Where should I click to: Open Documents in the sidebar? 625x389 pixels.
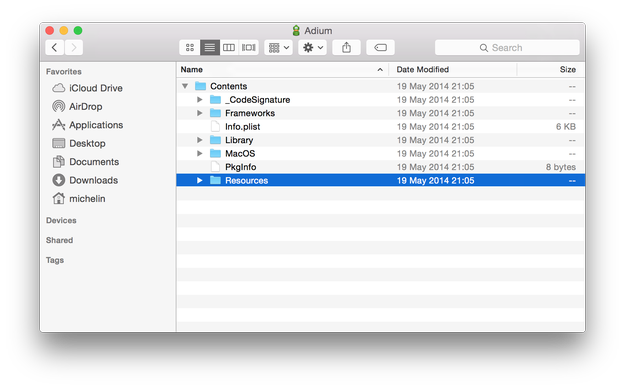pos(86,161)
